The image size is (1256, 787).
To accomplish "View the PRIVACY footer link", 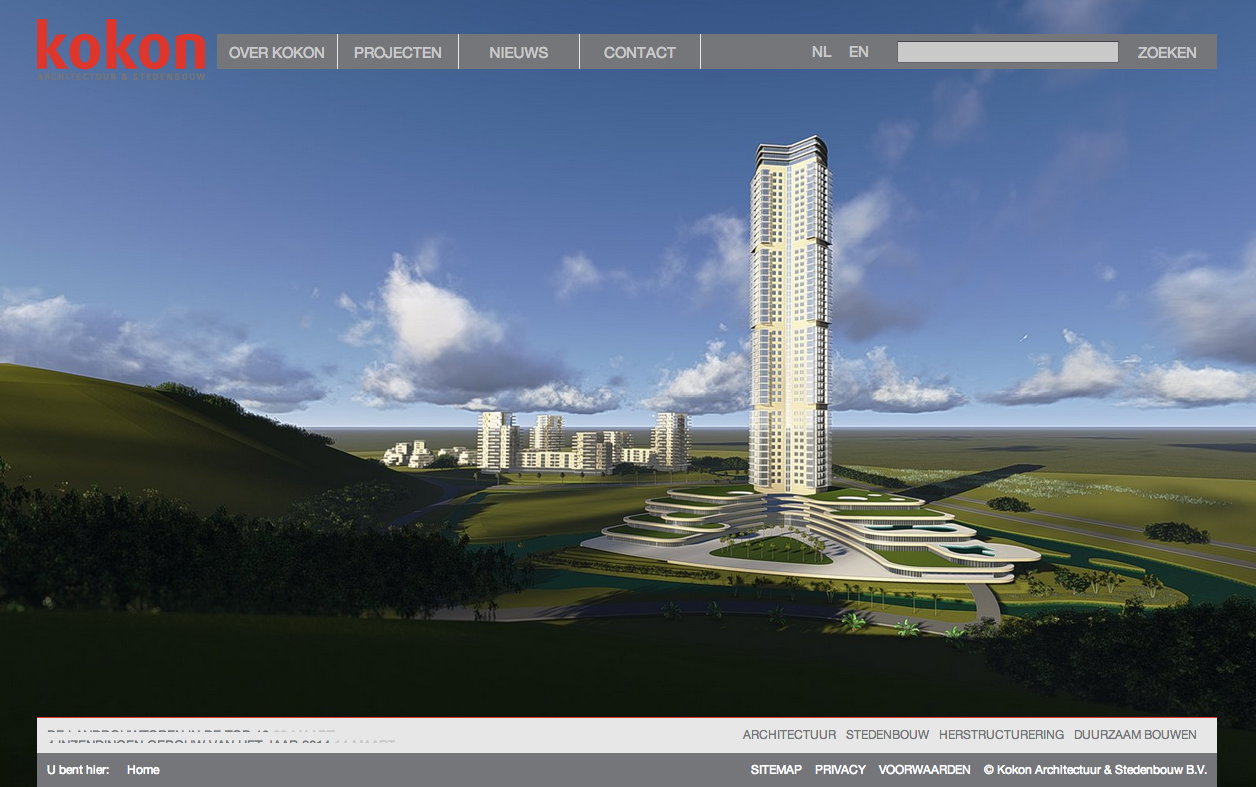I will (840, 770).
